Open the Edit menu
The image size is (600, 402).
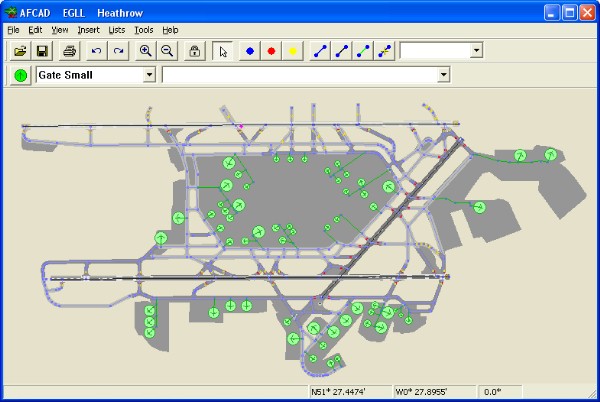(35, 30)
